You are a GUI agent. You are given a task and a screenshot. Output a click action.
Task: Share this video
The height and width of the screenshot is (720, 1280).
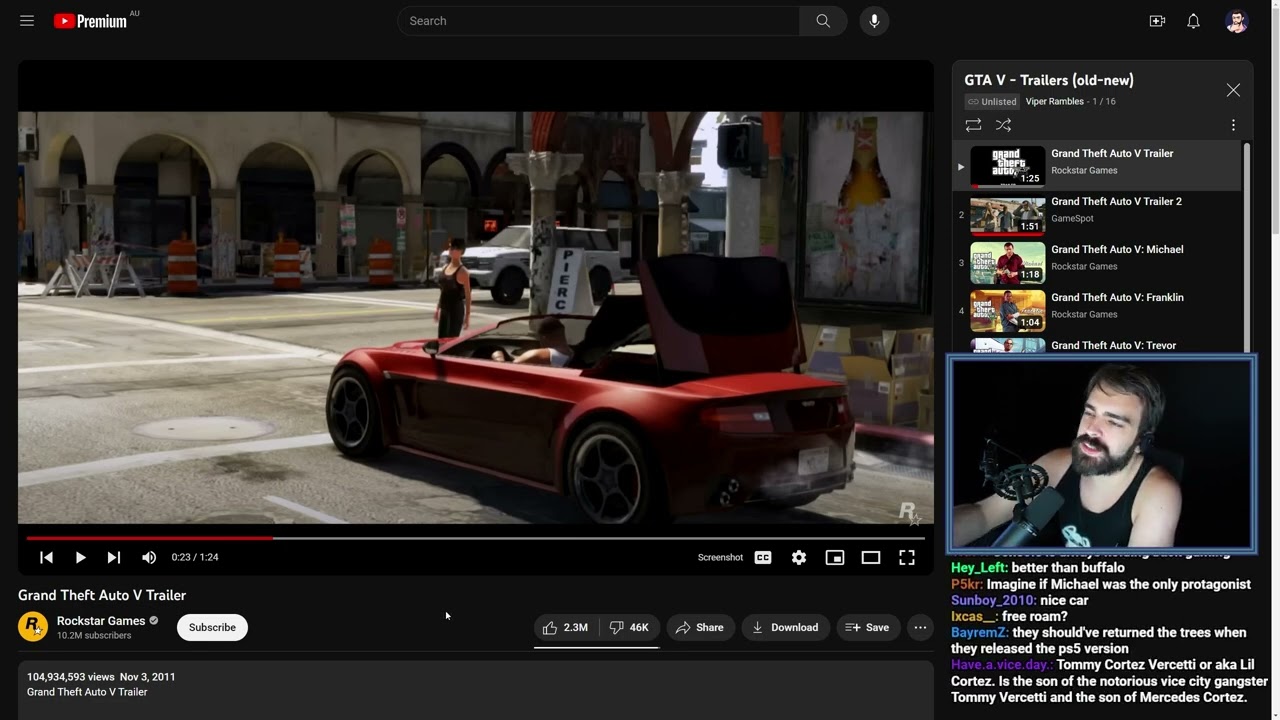tap(700, 627)
